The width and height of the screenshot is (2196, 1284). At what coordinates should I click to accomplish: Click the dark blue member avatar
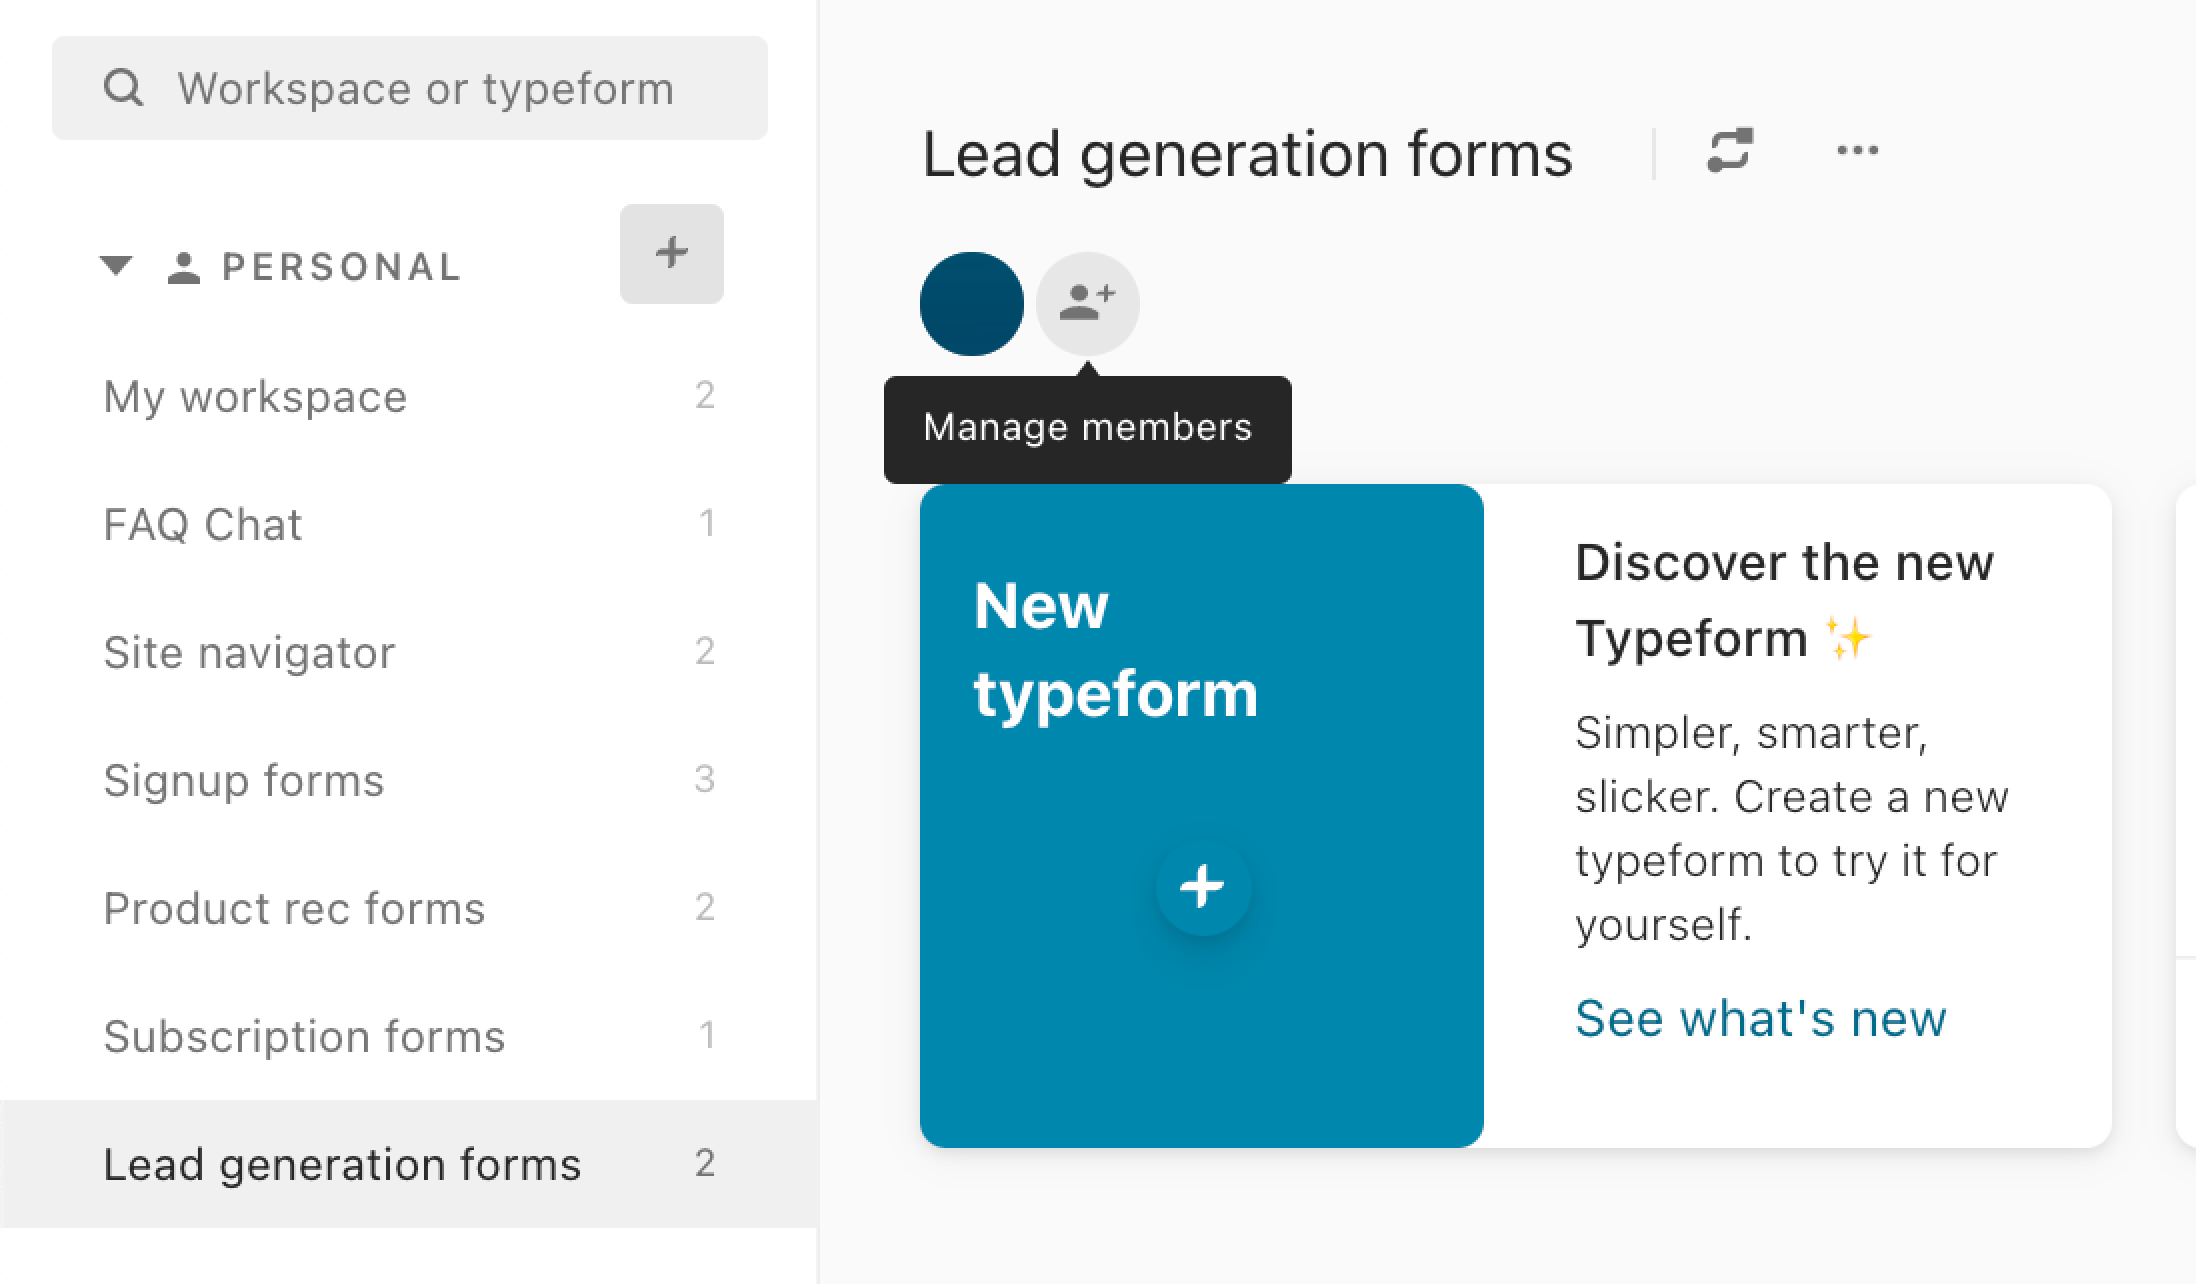point(972,304)
